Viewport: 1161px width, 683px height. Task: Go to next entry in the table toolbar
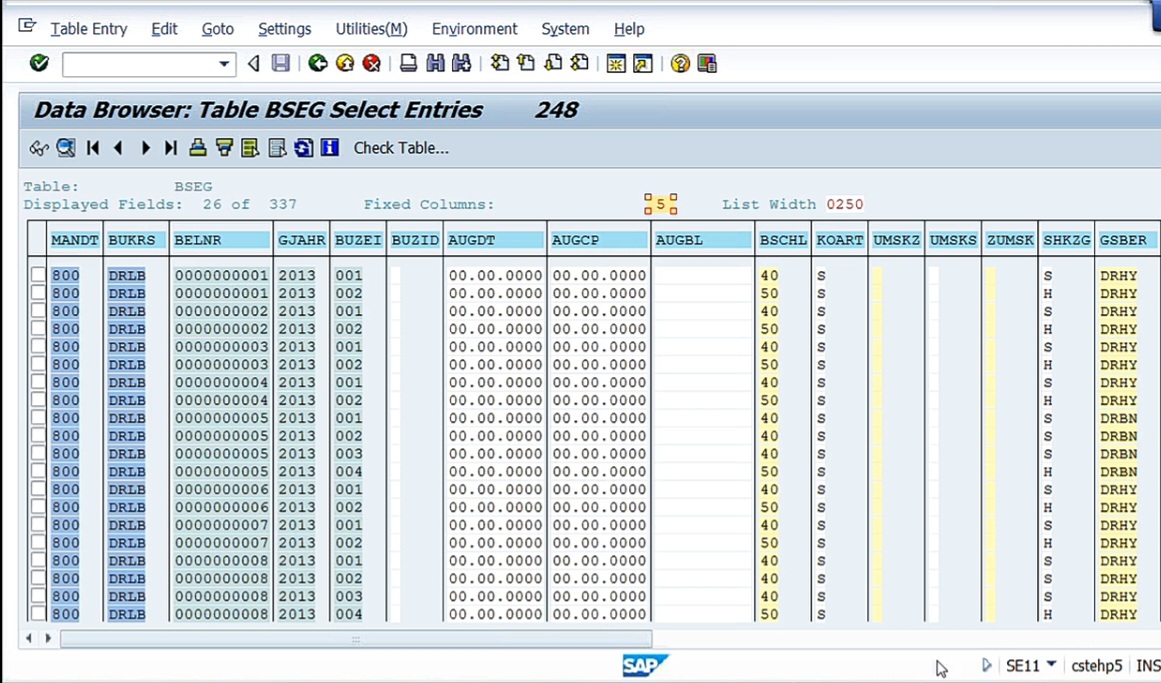tap(145, 148)
